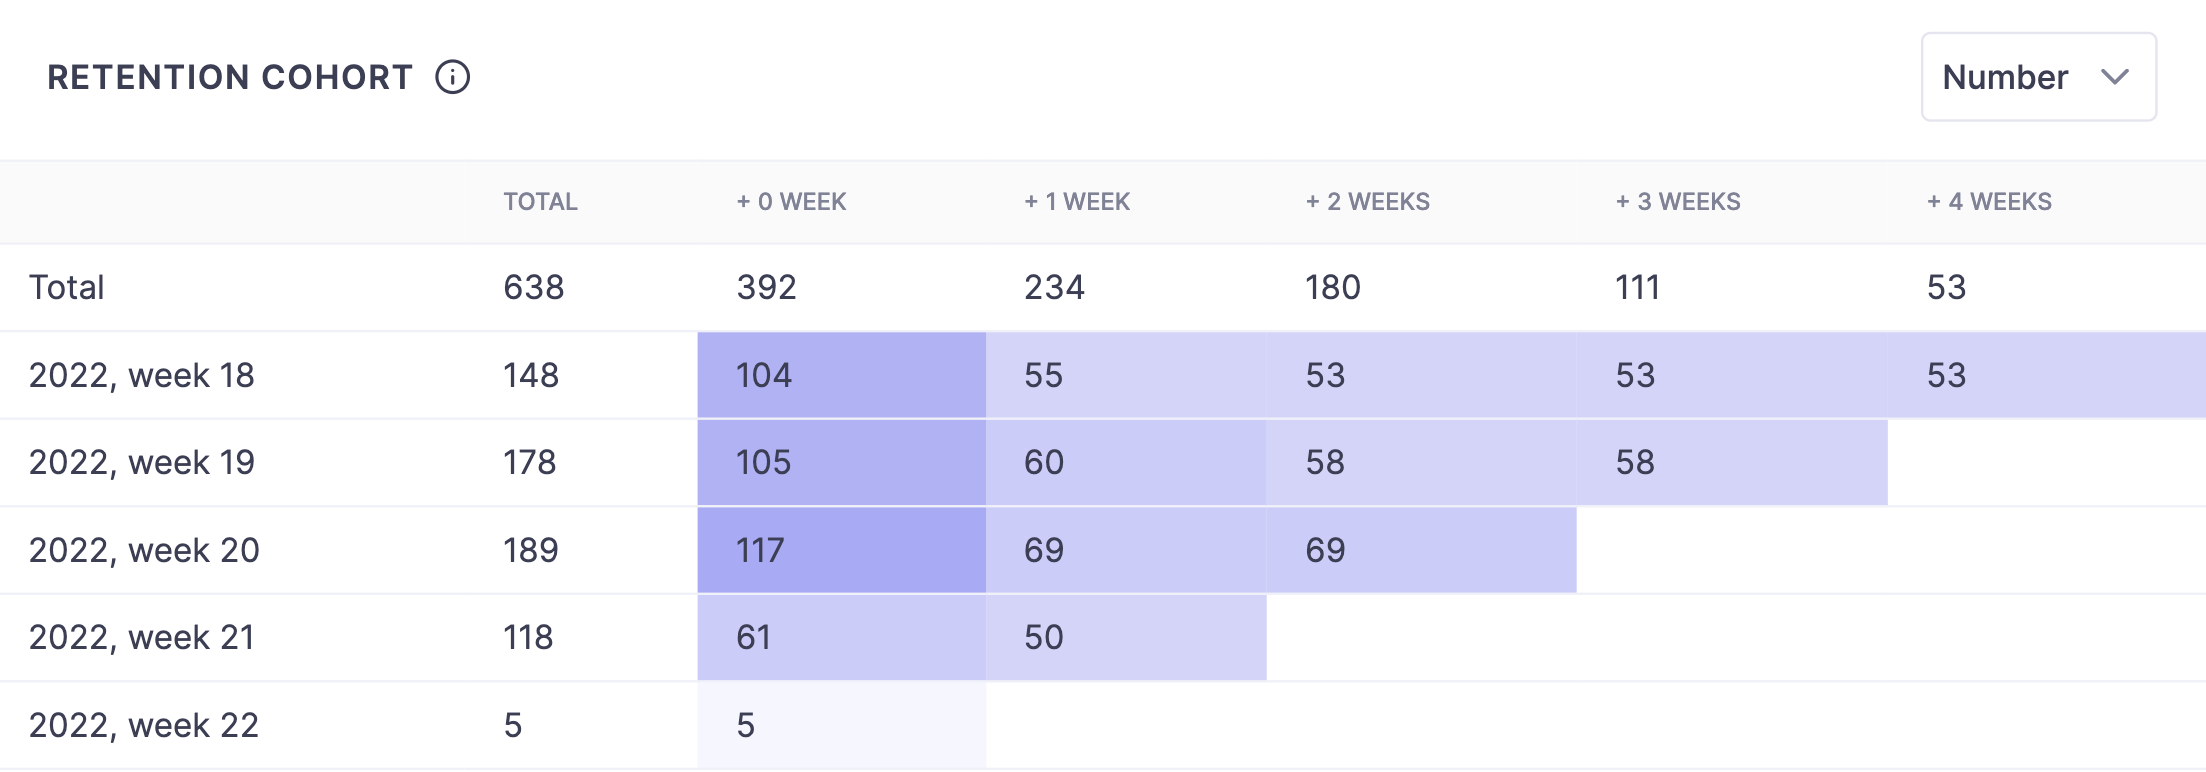2206x772 pixels.
Task: Click the Retention Cohort title
Action: 230,77
